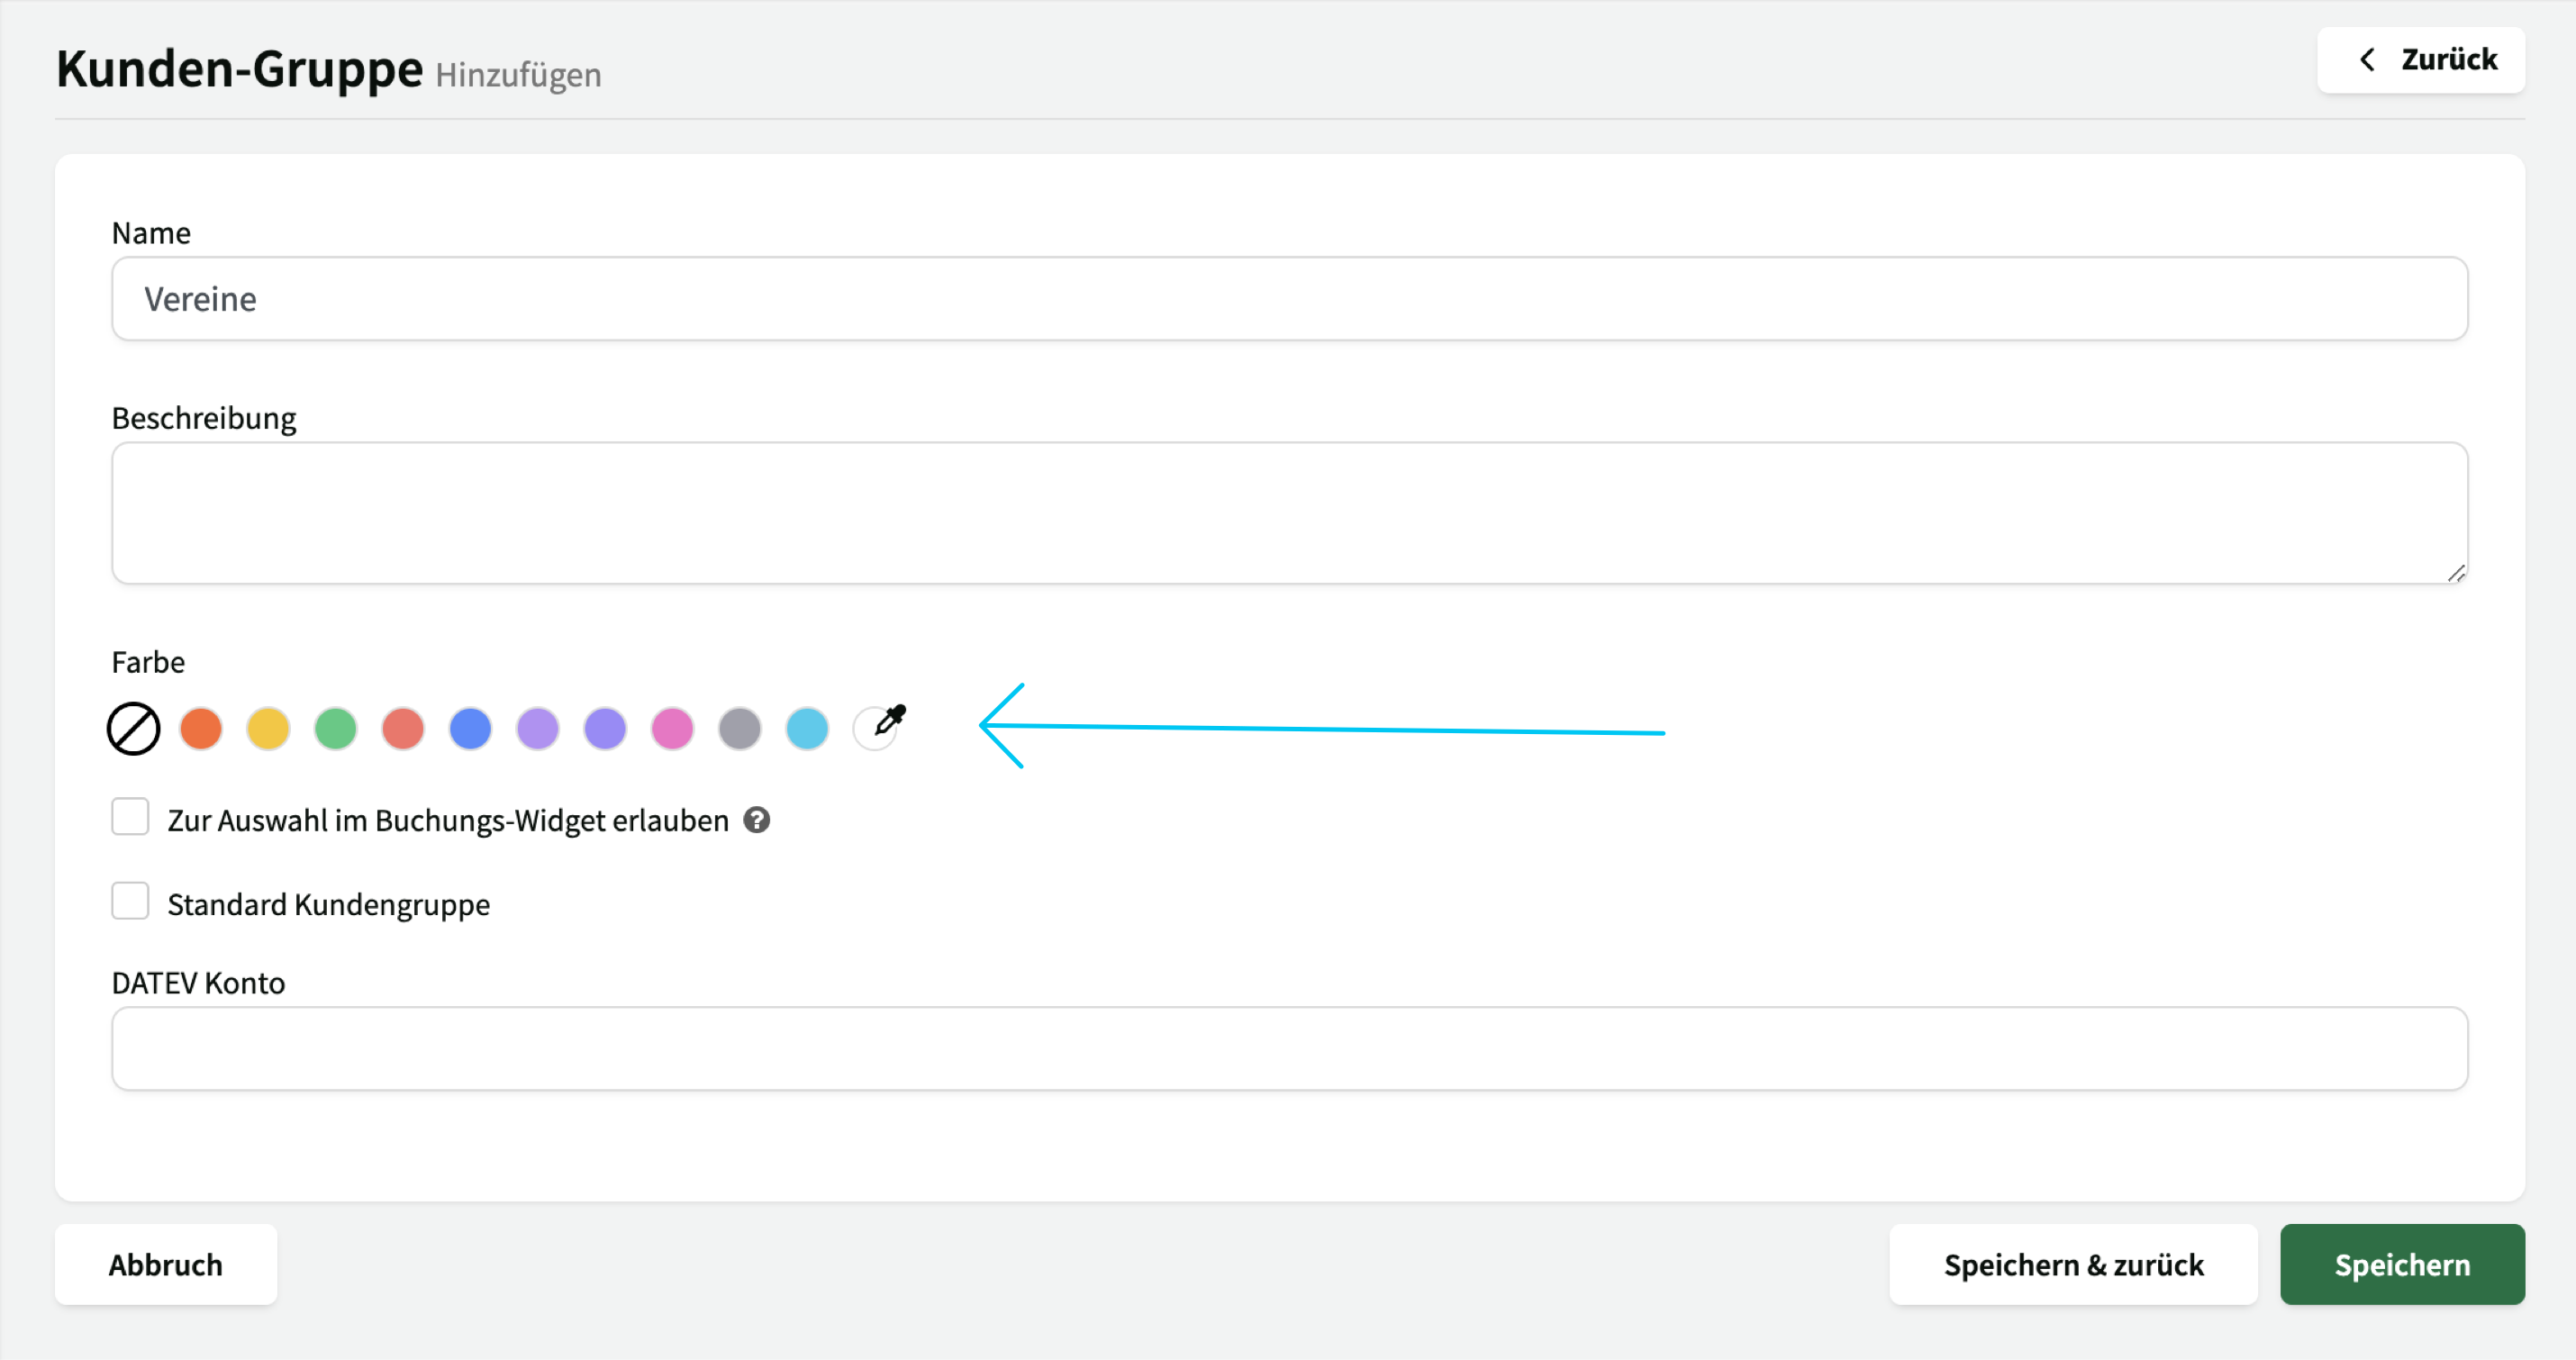Viewport: 2576px width, 1360px height.
Task: Click the back chevron beside Zurück
Action: click(x=2367, y=60)
